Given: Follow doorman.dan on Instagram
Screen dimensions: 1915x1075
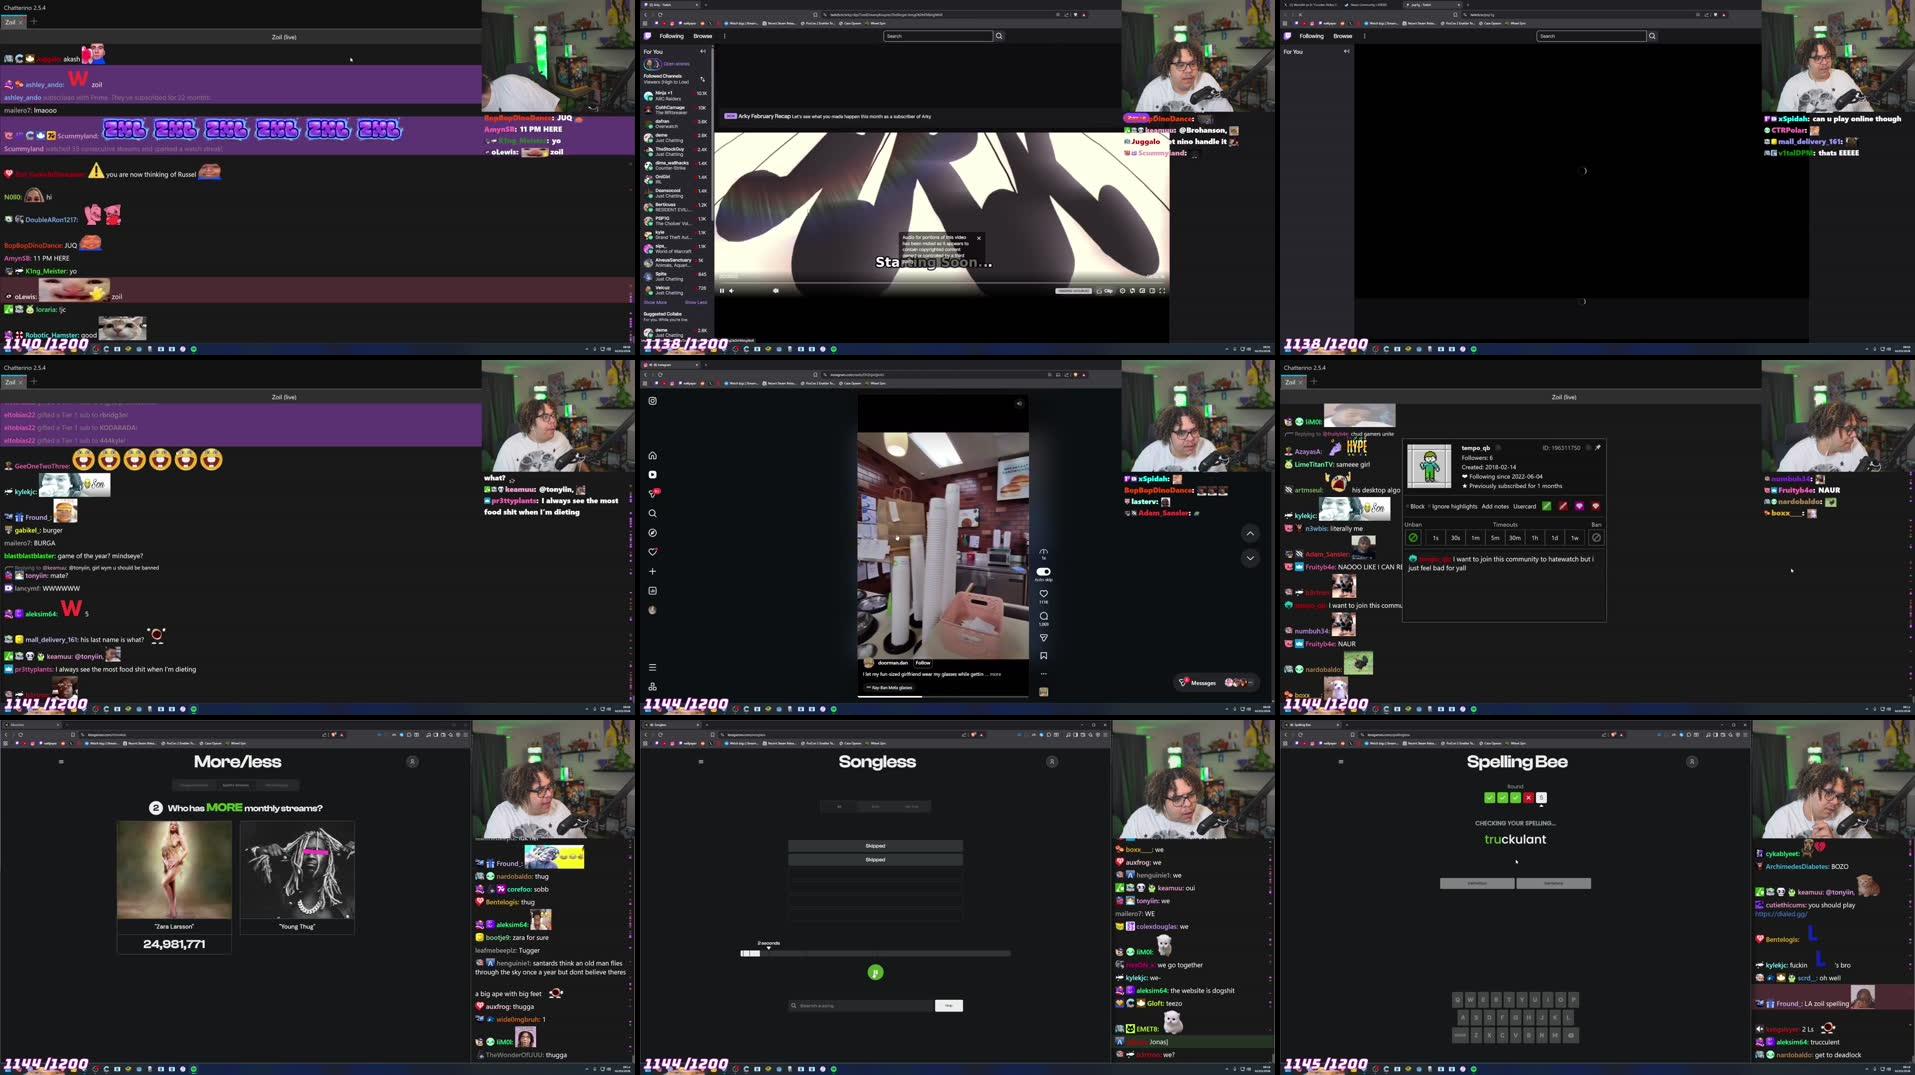Looking at the screenshot, I should tap(923, 663).
